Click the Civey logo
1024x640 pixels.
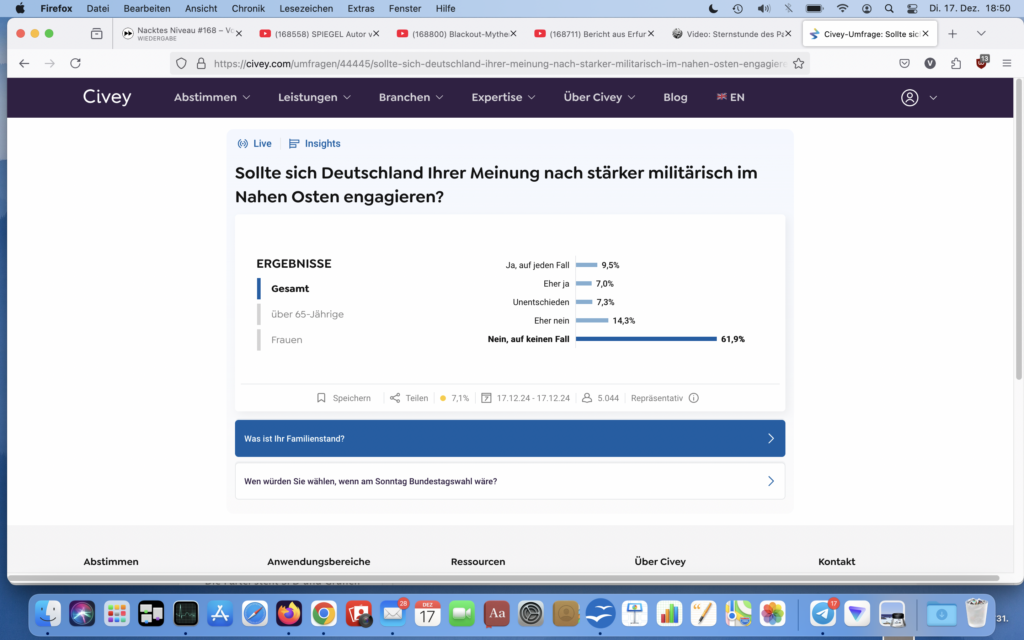point(107,98)
